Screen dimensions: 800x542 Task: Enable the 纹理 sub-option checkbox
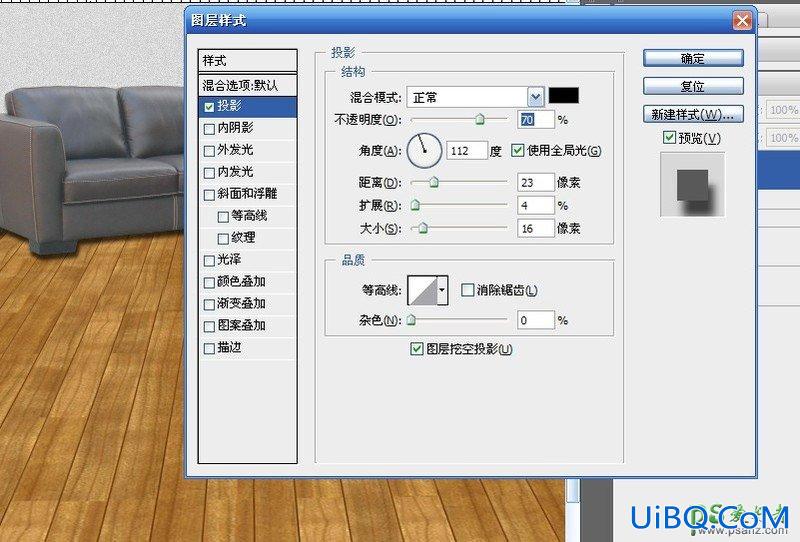click(x=223, y=239)
